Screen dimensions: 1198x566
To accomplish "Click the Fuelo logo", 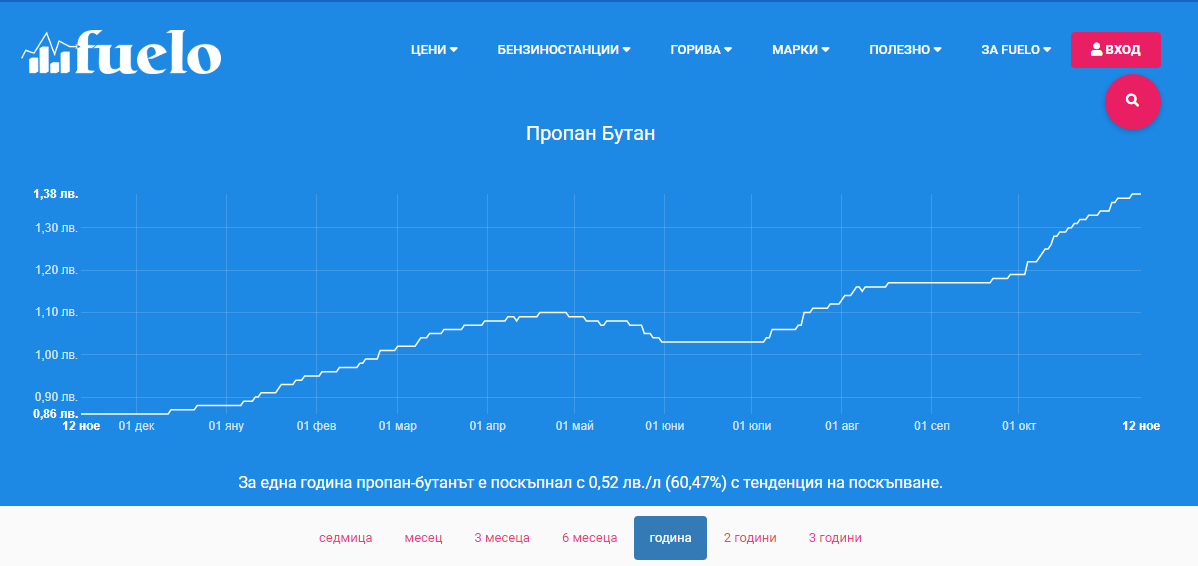I will [121, 52].
